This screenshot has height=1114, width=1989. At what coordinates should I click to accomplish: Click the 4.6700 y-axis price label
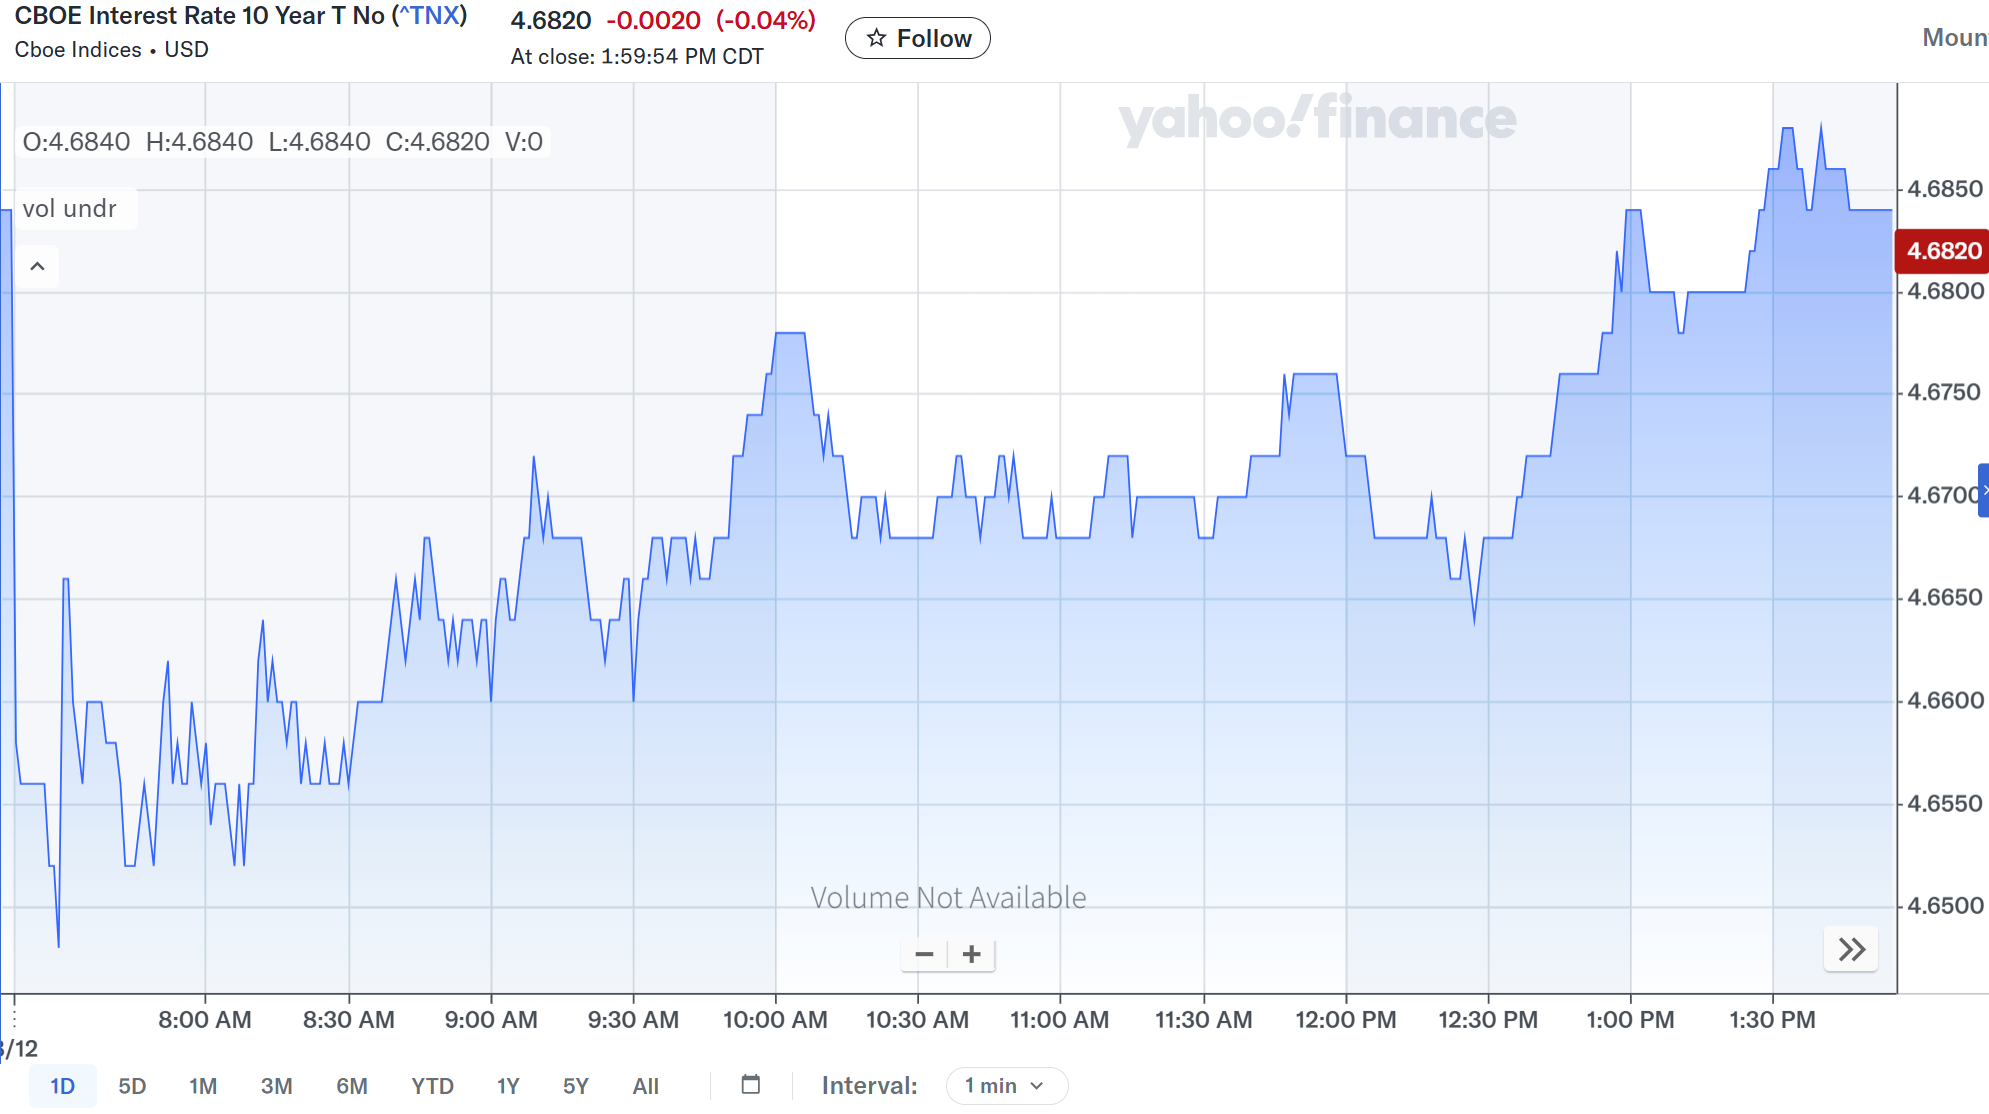(1942, 495)
